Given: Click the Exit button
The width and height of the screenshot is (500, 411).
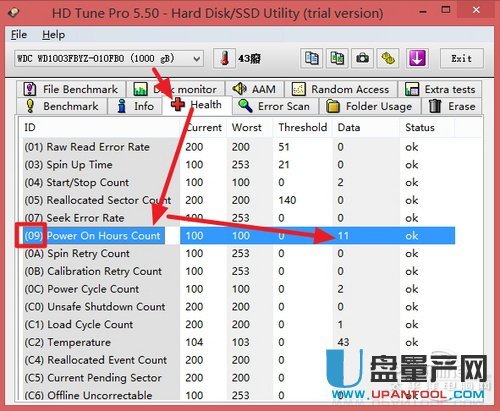Looking at the screenshot, I should click(x=462, y=59).
